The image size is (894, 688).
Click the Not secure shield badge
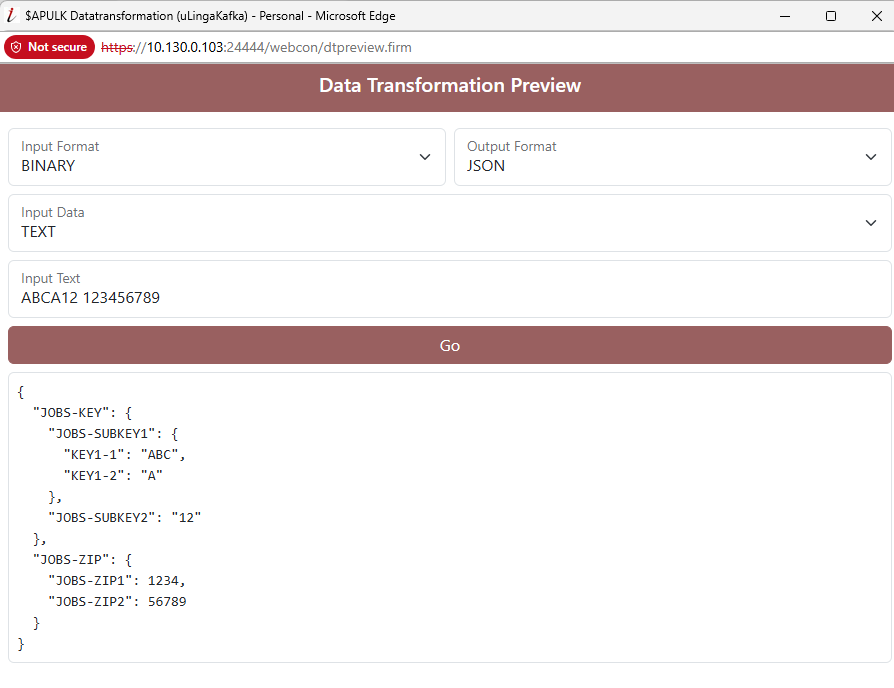(x=49, y=46)
